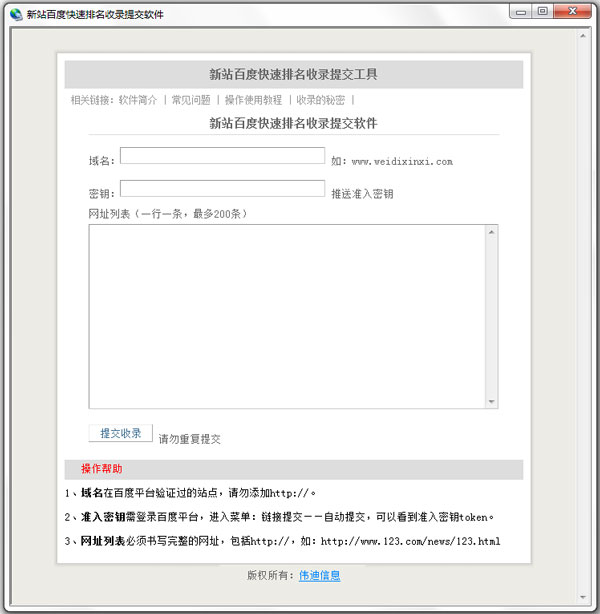Open the 常见问题 link
Screen dimensions: 600x614
coord(191,100)
